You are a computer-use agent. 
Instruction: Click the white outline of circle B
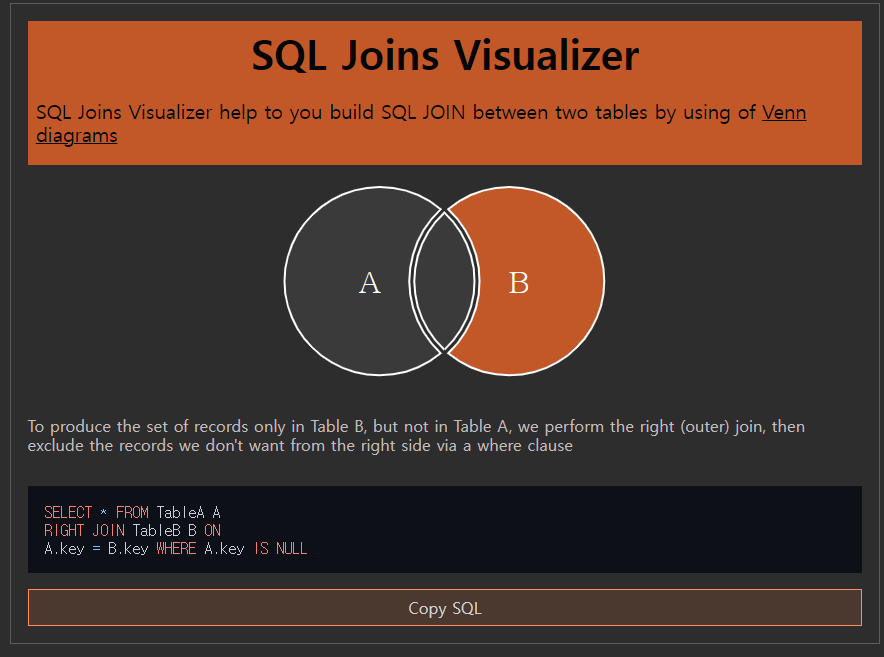[605, 282]
